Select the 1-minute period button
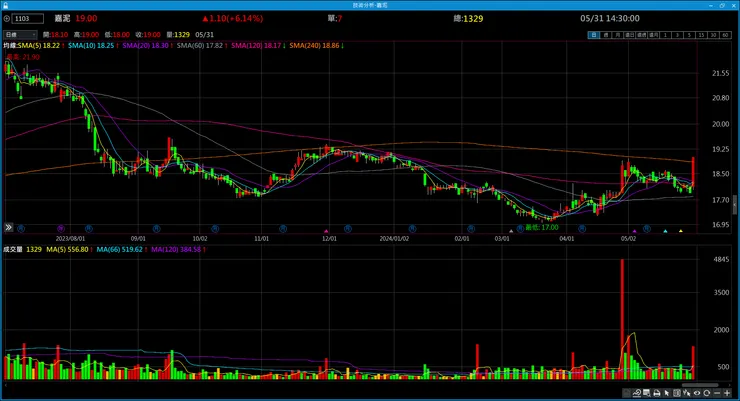Screen dimensions: 740x401 coord(665,35)
